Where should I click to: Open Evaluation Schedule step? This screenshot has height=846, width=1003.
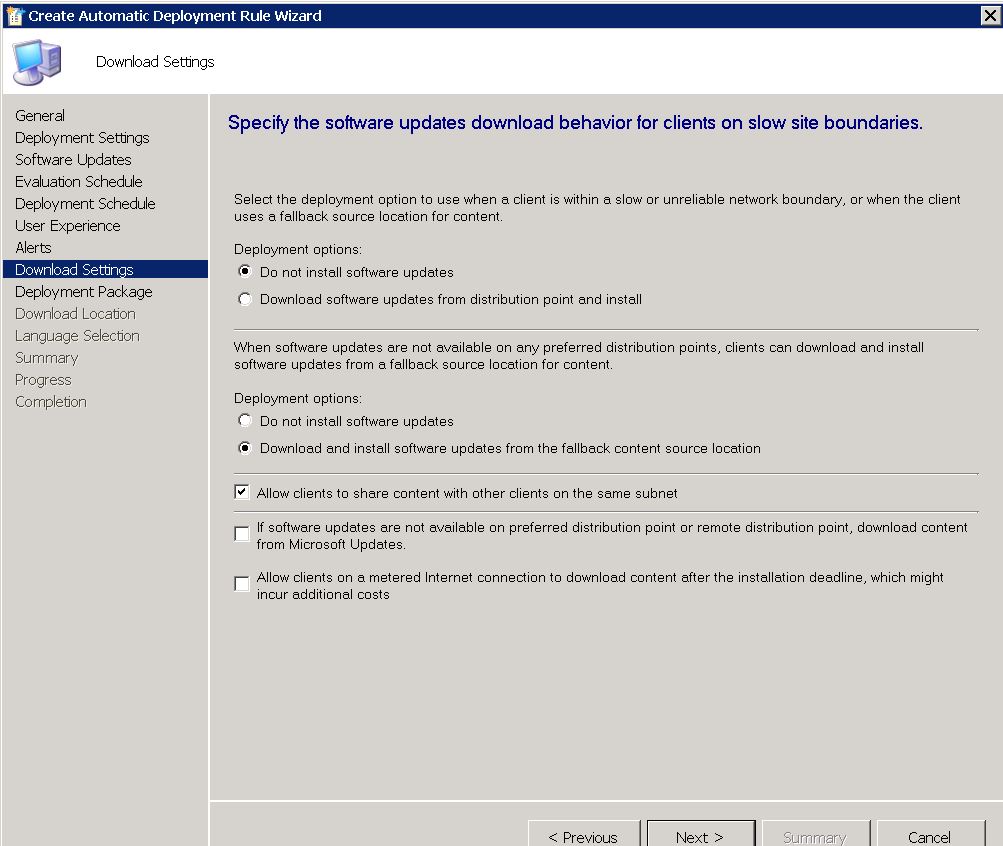[x=79, y=182]
